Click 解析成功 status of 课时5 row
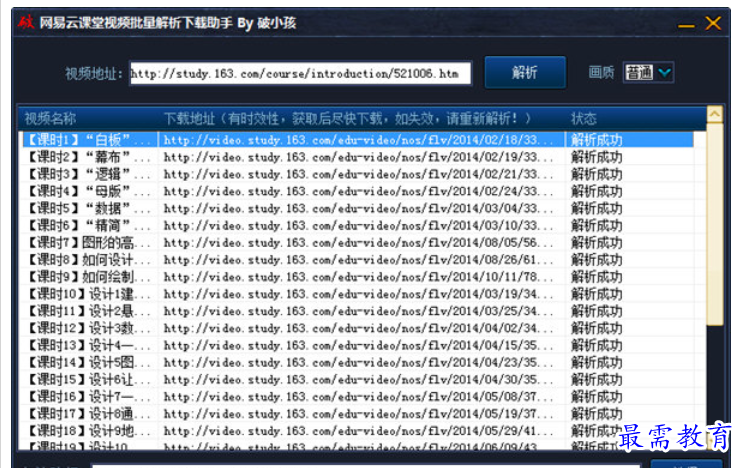The width and height of the screenshot is (740, 468). click(x=597, y=209)
